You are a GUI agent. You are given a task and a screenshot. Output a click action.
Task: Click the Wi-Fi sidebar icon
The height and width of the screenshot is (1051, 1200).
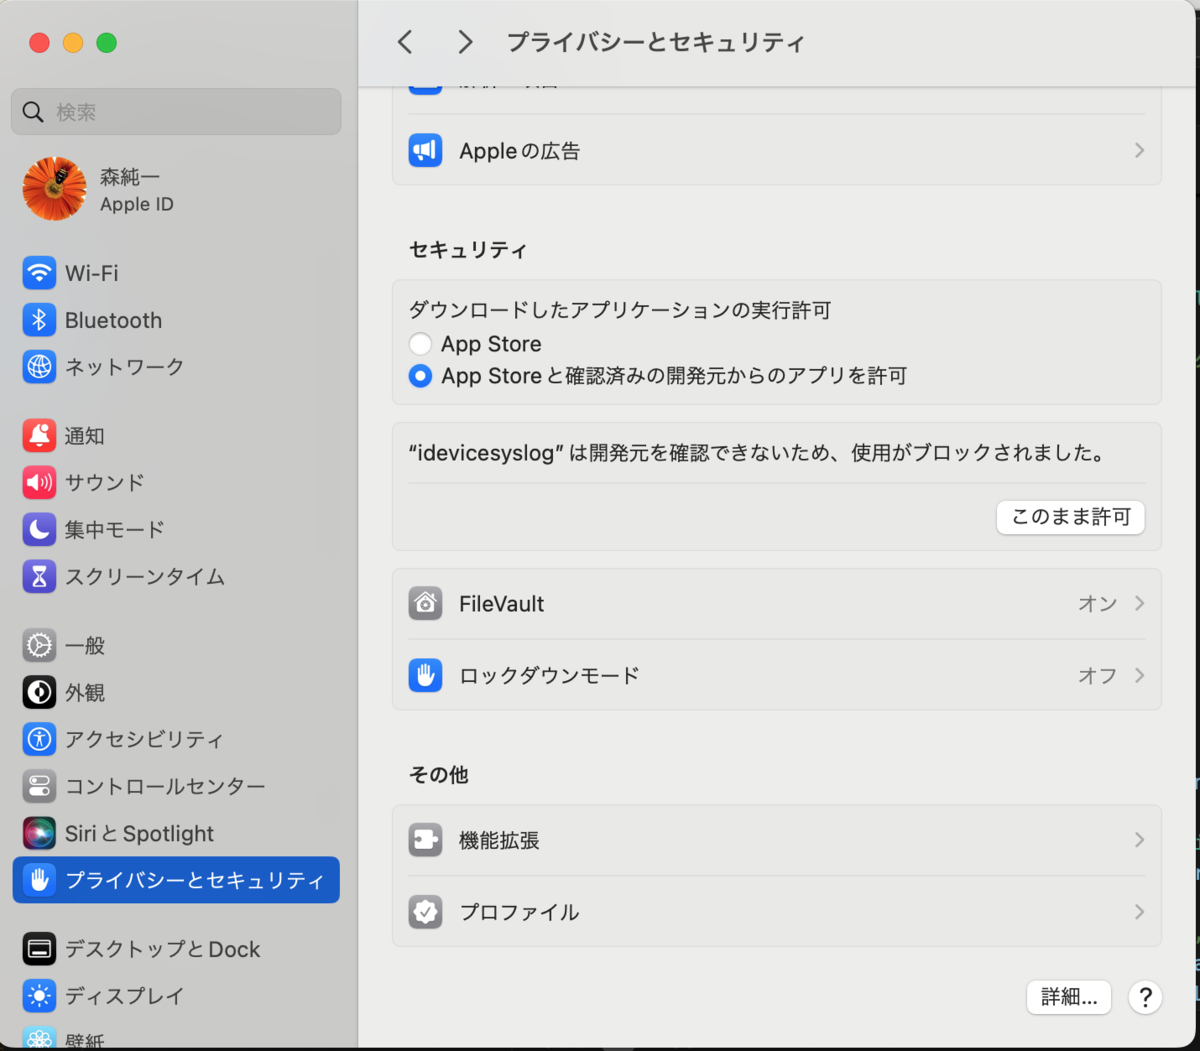(x=39, y=273)
